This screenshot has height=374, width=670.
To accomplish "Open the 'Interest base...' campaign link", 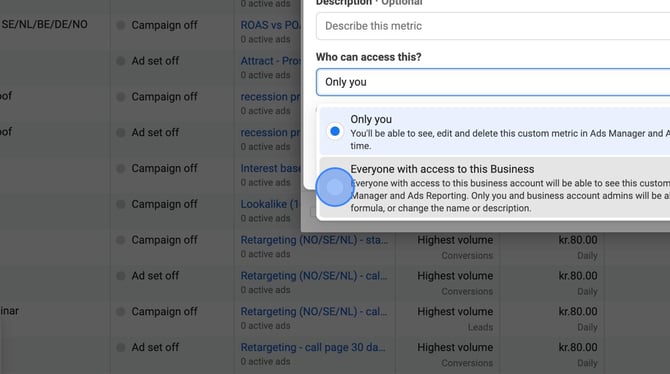I will pos(270,168).
